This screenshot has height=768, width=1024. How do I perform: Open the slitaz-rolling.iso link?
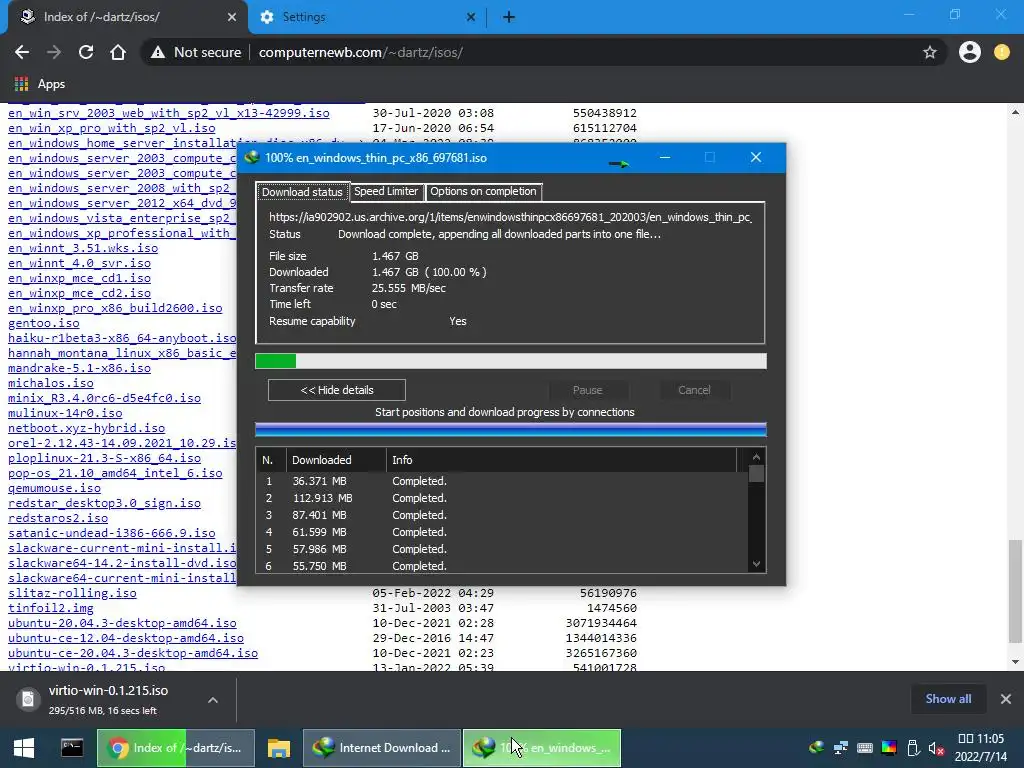[72, 593]
